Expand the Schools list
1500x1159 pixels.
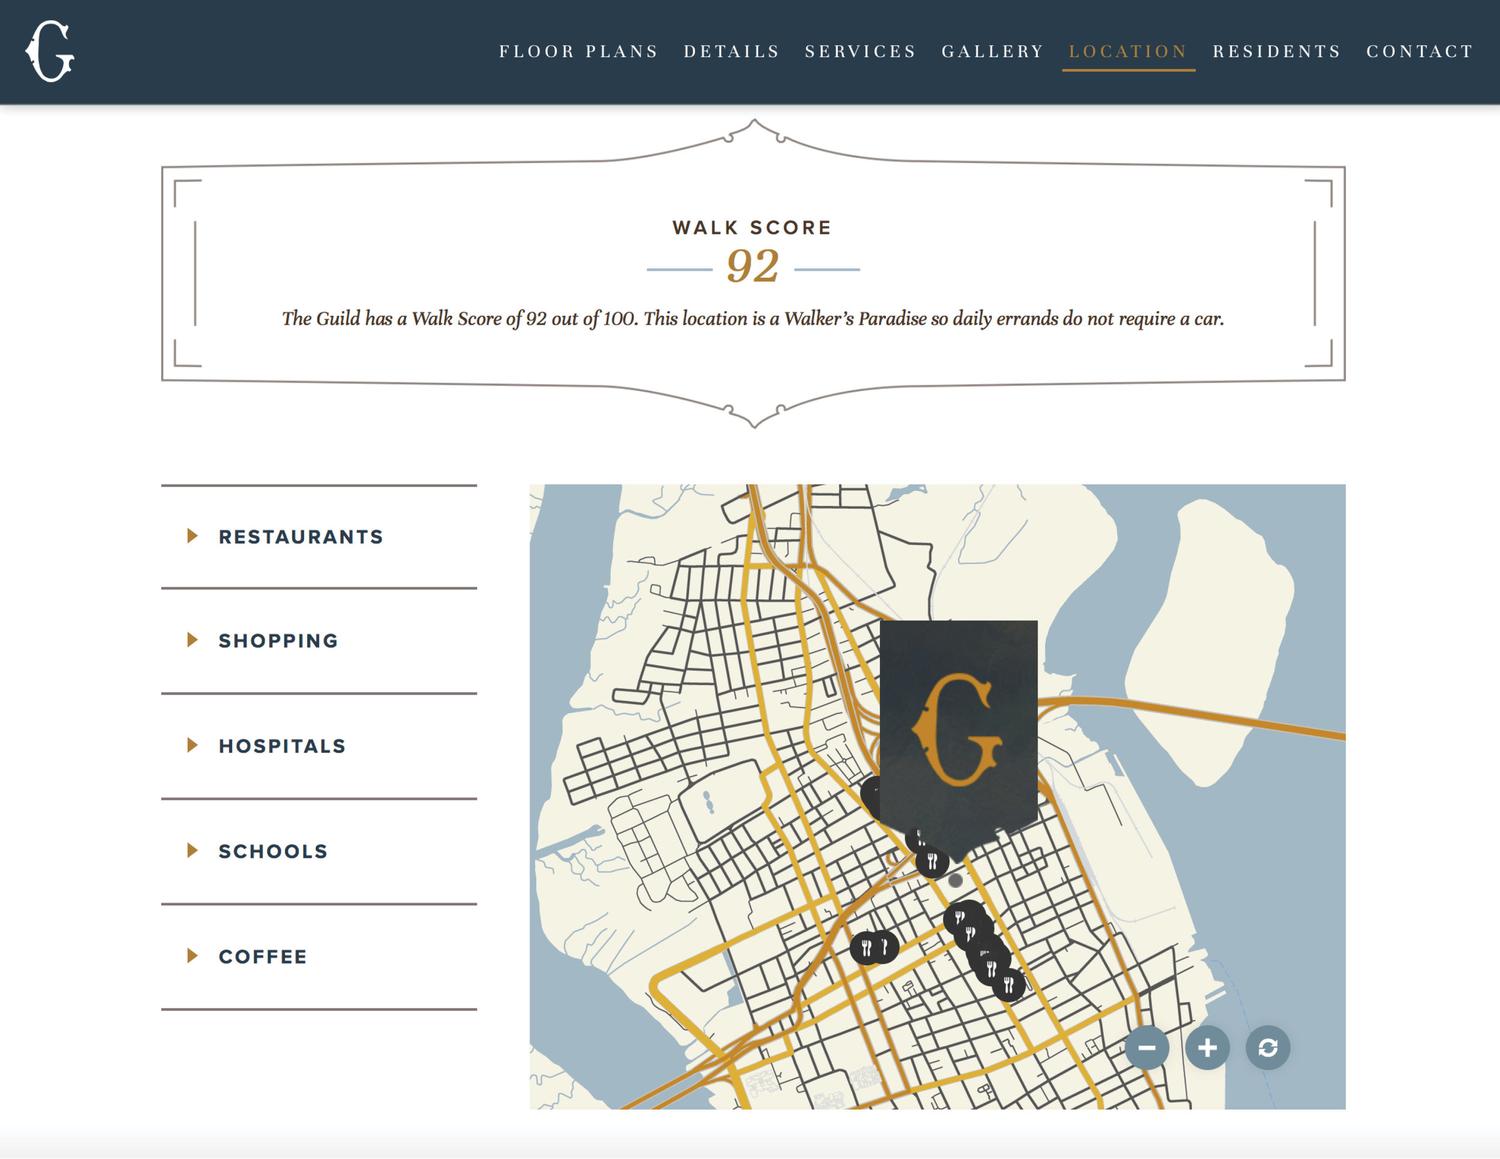point(273,851)
